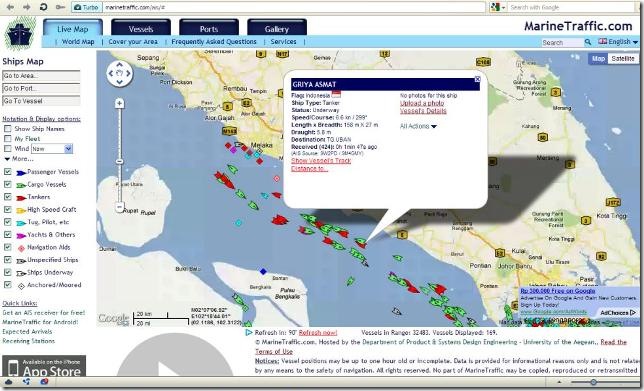
Task: Uncheck the Tug, Pilot, etc checkbox
Action: pos(8,222)
